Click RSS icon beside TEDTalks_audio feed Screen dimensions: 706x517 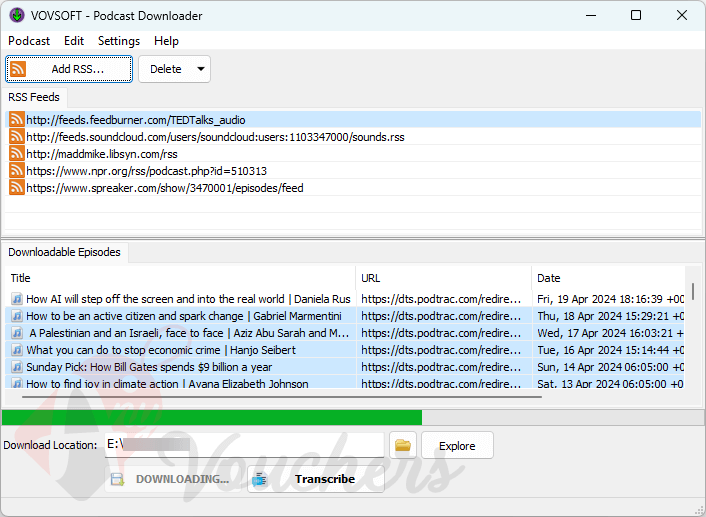pos(17,119)
